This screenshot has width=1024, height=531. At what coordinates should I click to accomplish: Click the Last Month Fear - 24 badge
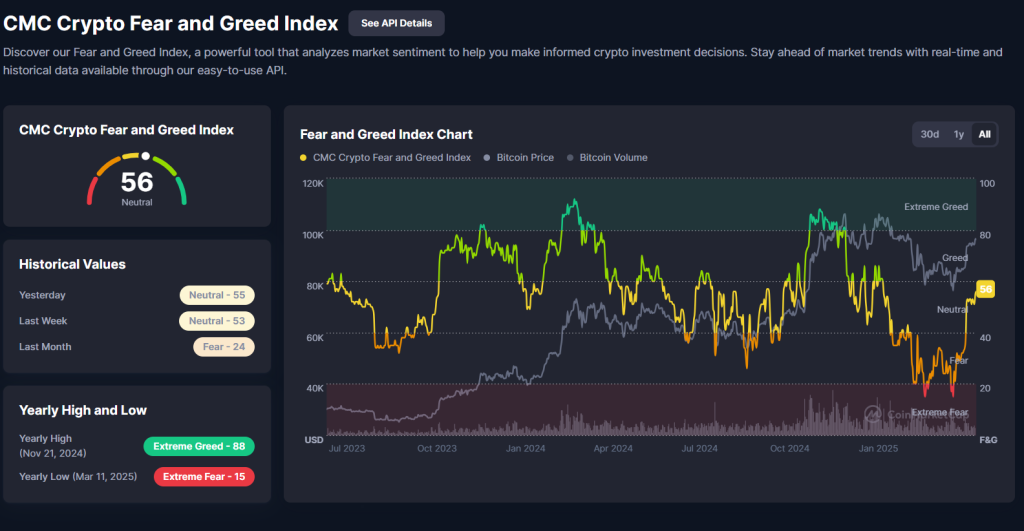224,347
